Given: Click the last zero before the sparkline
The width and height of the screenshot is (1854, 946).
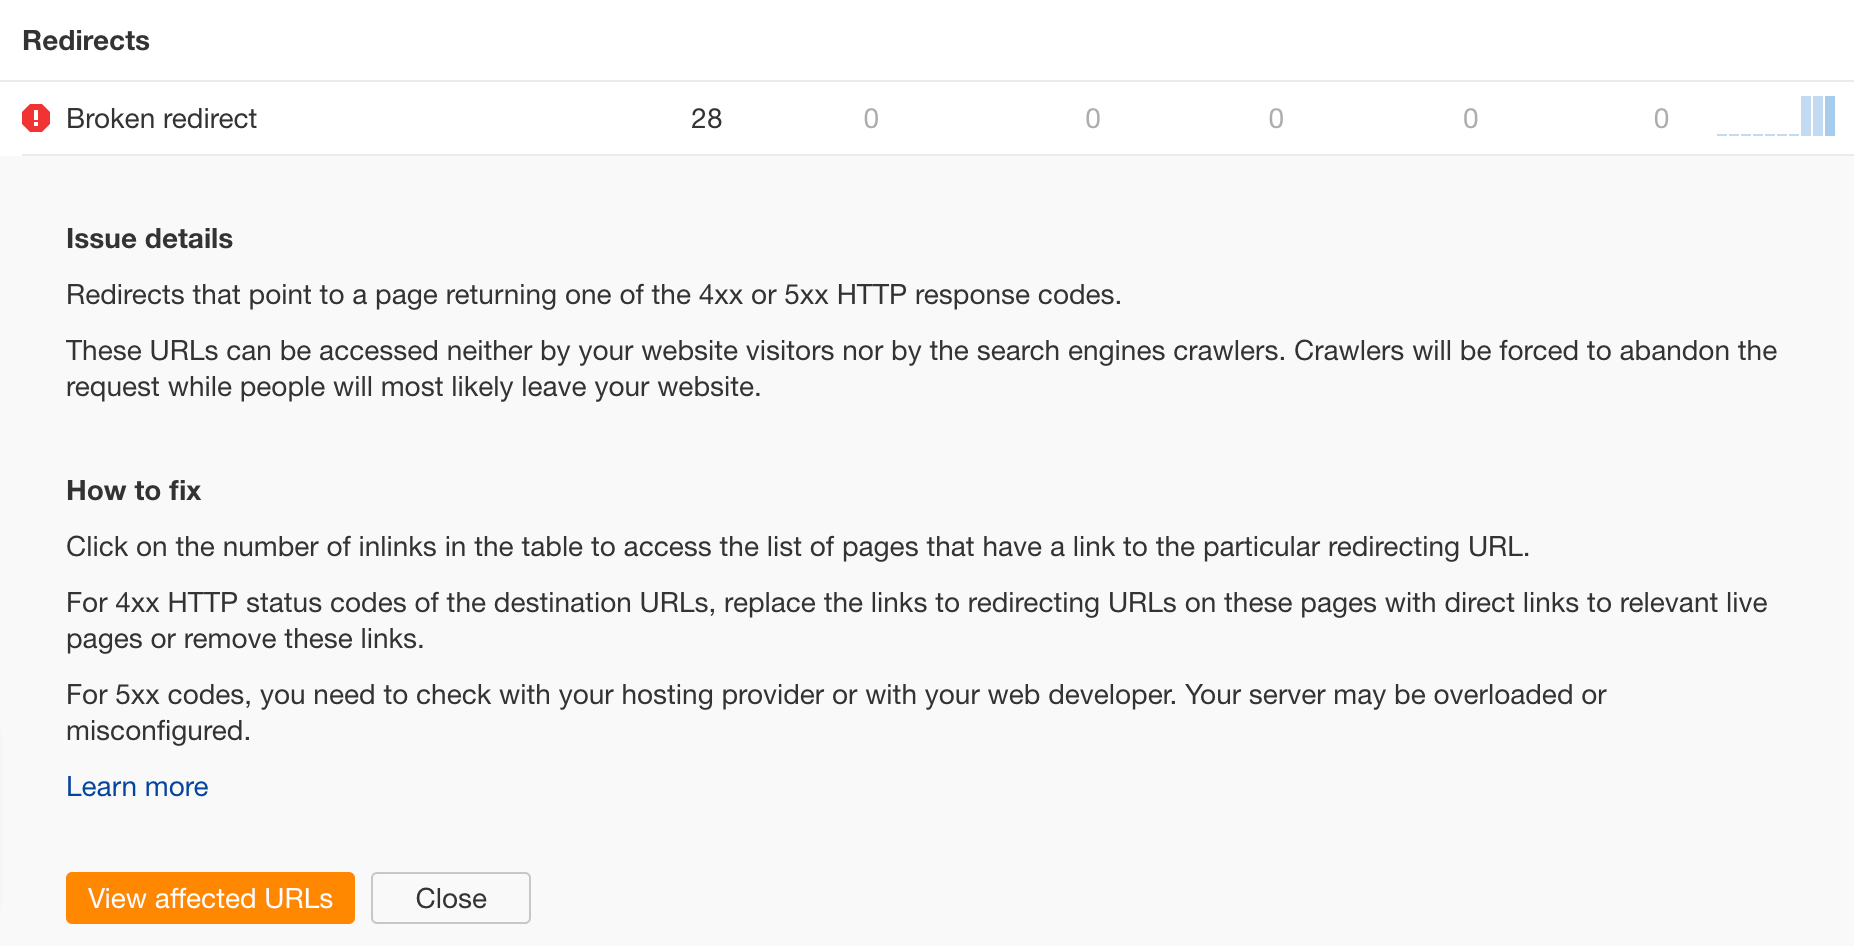Looking at the screenshot, I should pyautogui.click(x=1660, y=118).
